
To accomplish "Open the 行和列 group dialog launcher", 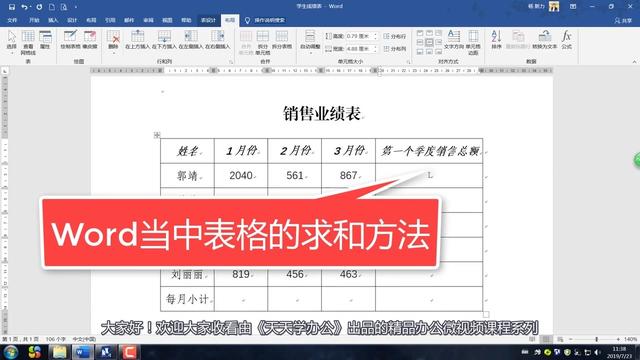I will click(x=231, y=62).
